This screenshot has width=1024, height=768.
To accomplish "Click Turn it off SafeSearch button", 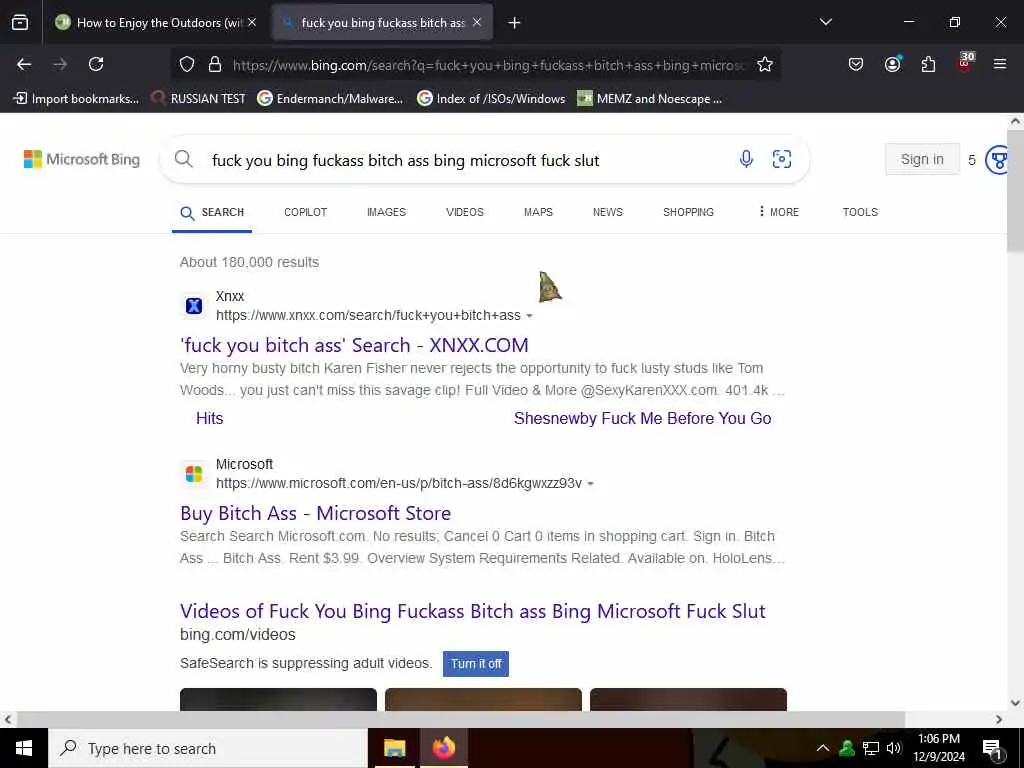I will point(475,664).
